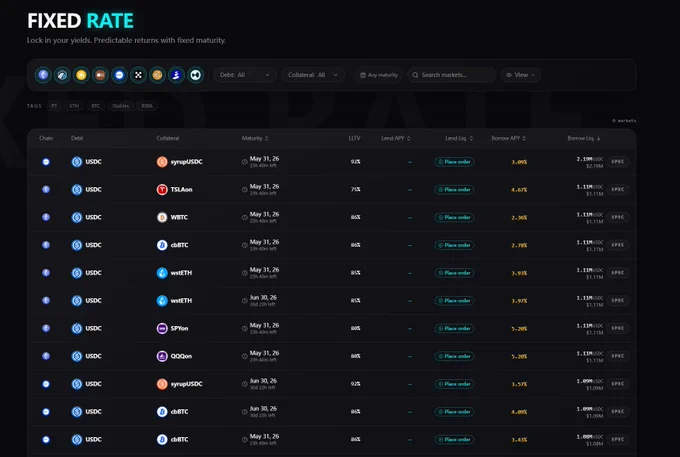Select the brown chain filter icon
680x457 pixels.
coord(100,75)
